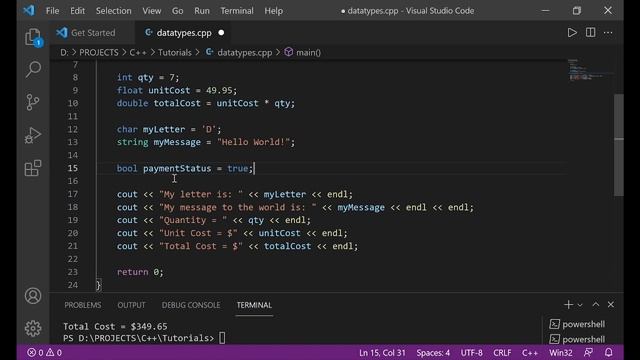Viewport: 640px width, 360px height.
Task: Select the first powershell terminal
Action: (577, 324)
